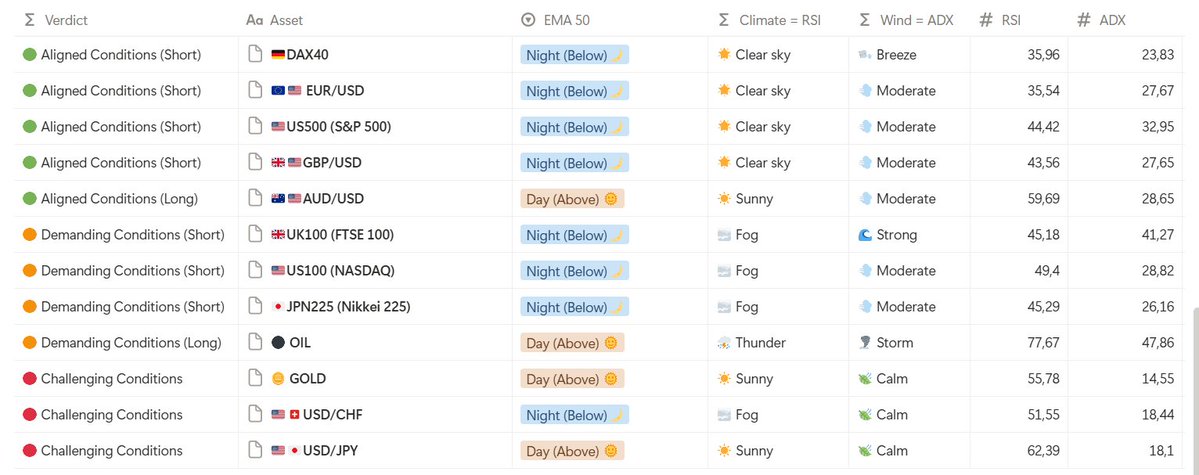Select ADX value 18,1 for USD/JPY
Viewport: 1199px width, 475px height.
pos(1162,451)
